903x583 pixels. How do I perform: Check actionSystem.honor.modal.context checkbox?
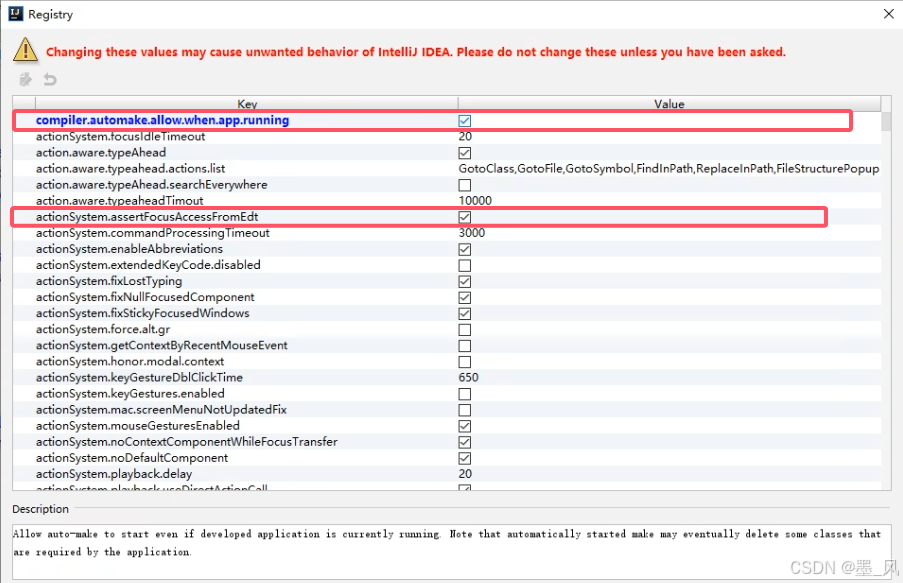point(465,362)
